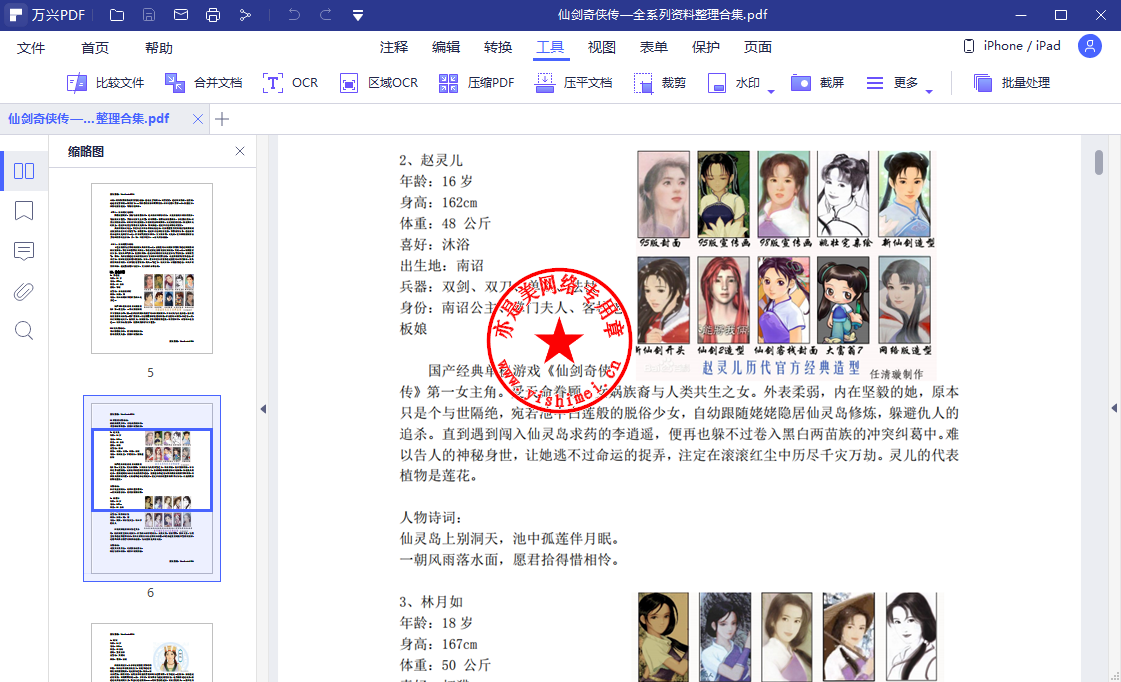
Task: Click the 赵灵儿 portrait collage image
Action: pyautogui.click(x=786, y=263)
